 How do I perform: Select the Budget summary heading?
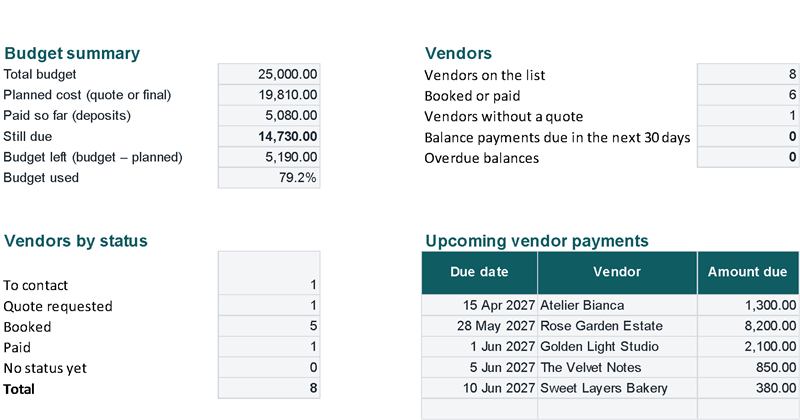(72, 53)
